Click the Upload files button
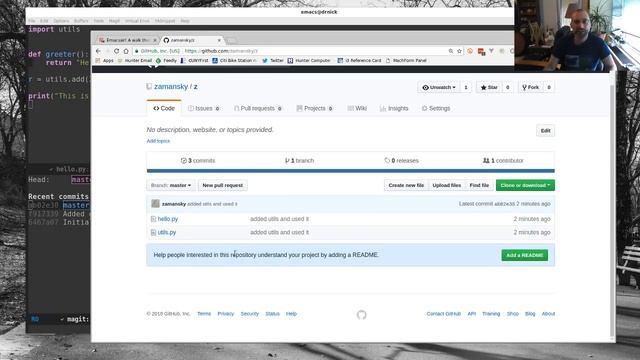 click(x=447, y=185)
